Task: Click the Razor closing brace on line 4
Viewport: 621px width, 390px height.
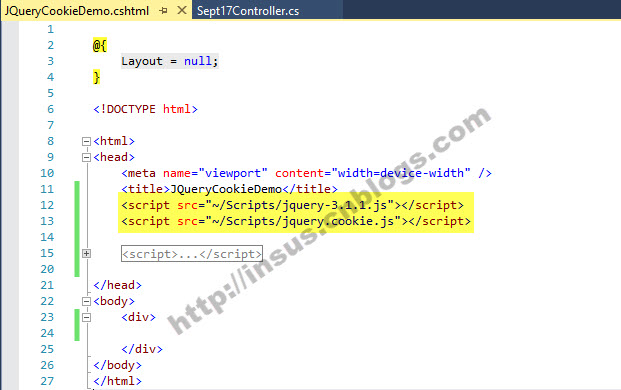Action: (x=96, y=77)
